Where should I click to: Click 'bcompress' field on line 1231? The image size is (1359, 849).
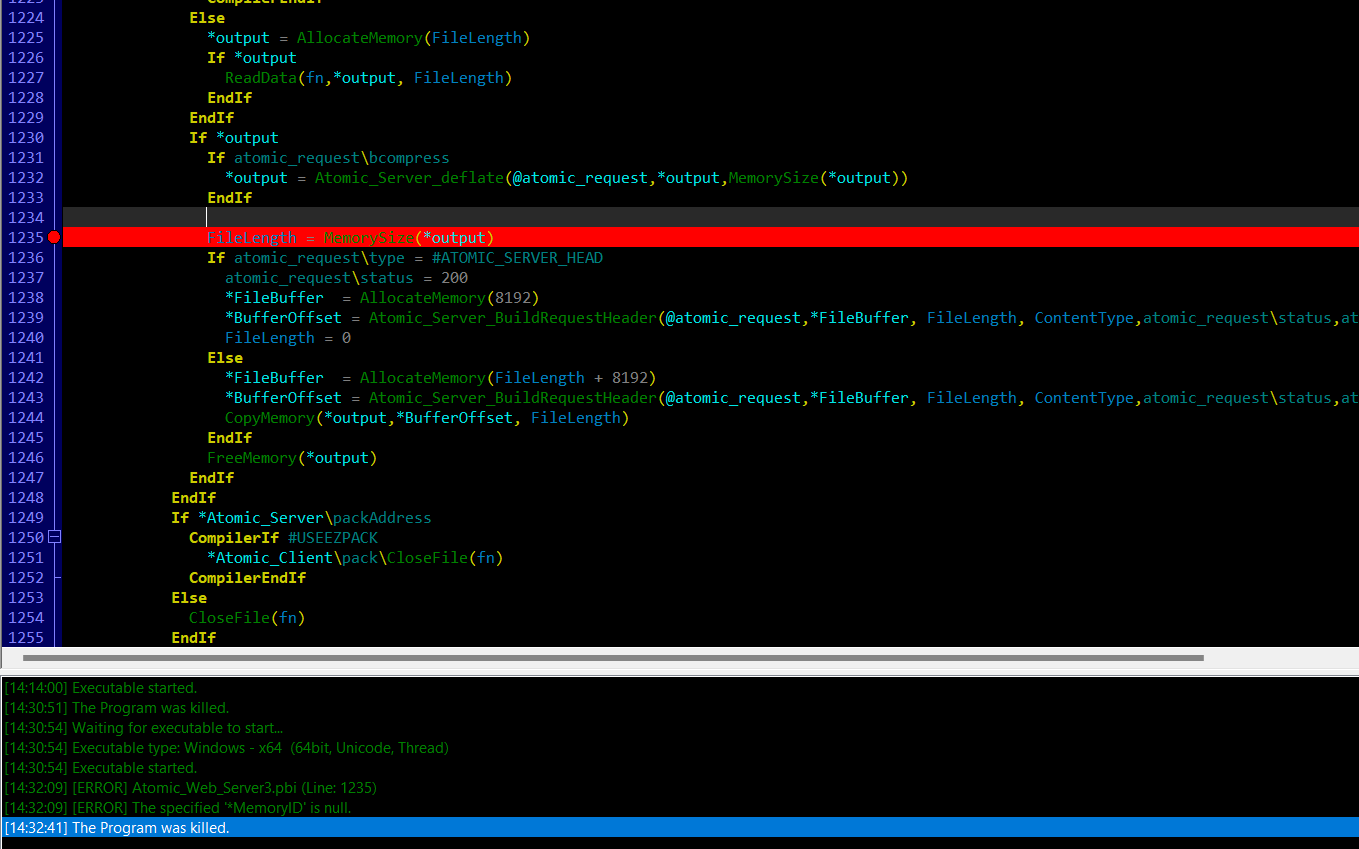click(409, 157)
